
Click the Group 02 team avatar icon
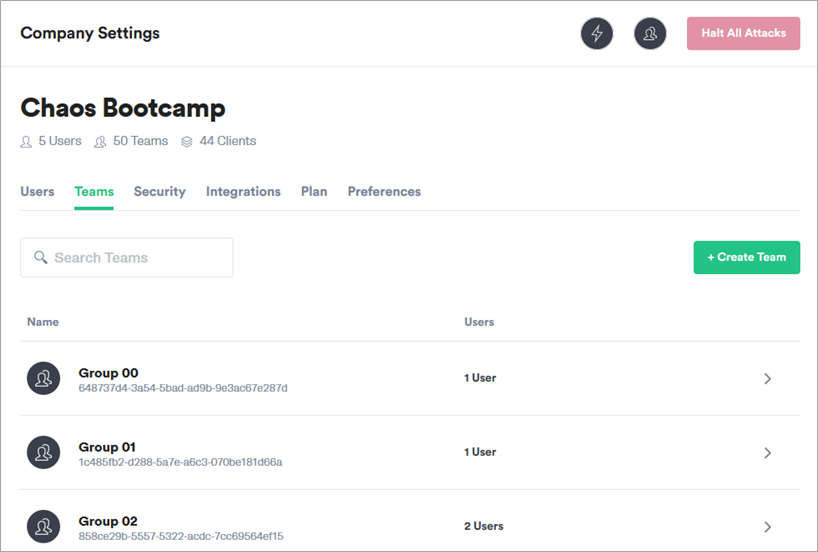pyautogui.click(x=43, y=526)
